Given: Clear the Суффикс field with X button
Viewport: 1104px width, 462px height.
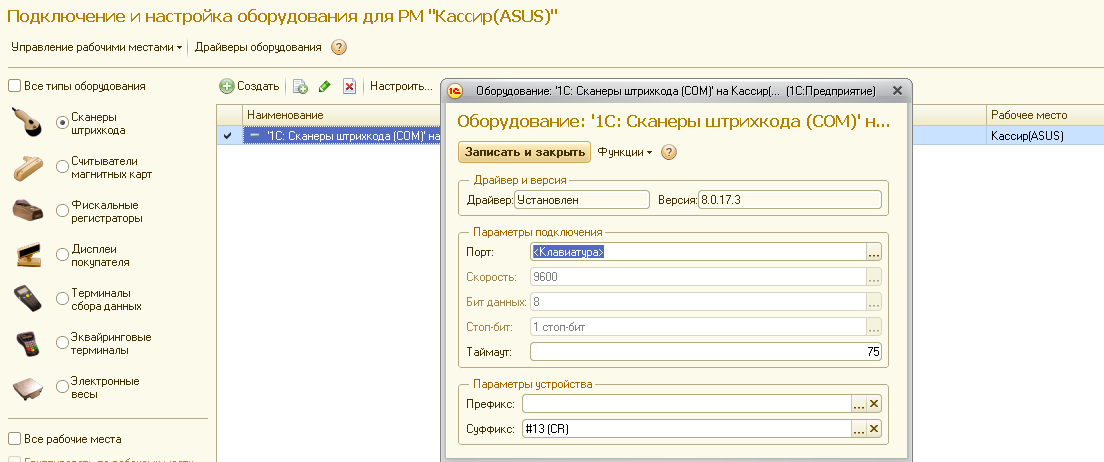Looking at the screenshot, I should click(x=874, y=429).
